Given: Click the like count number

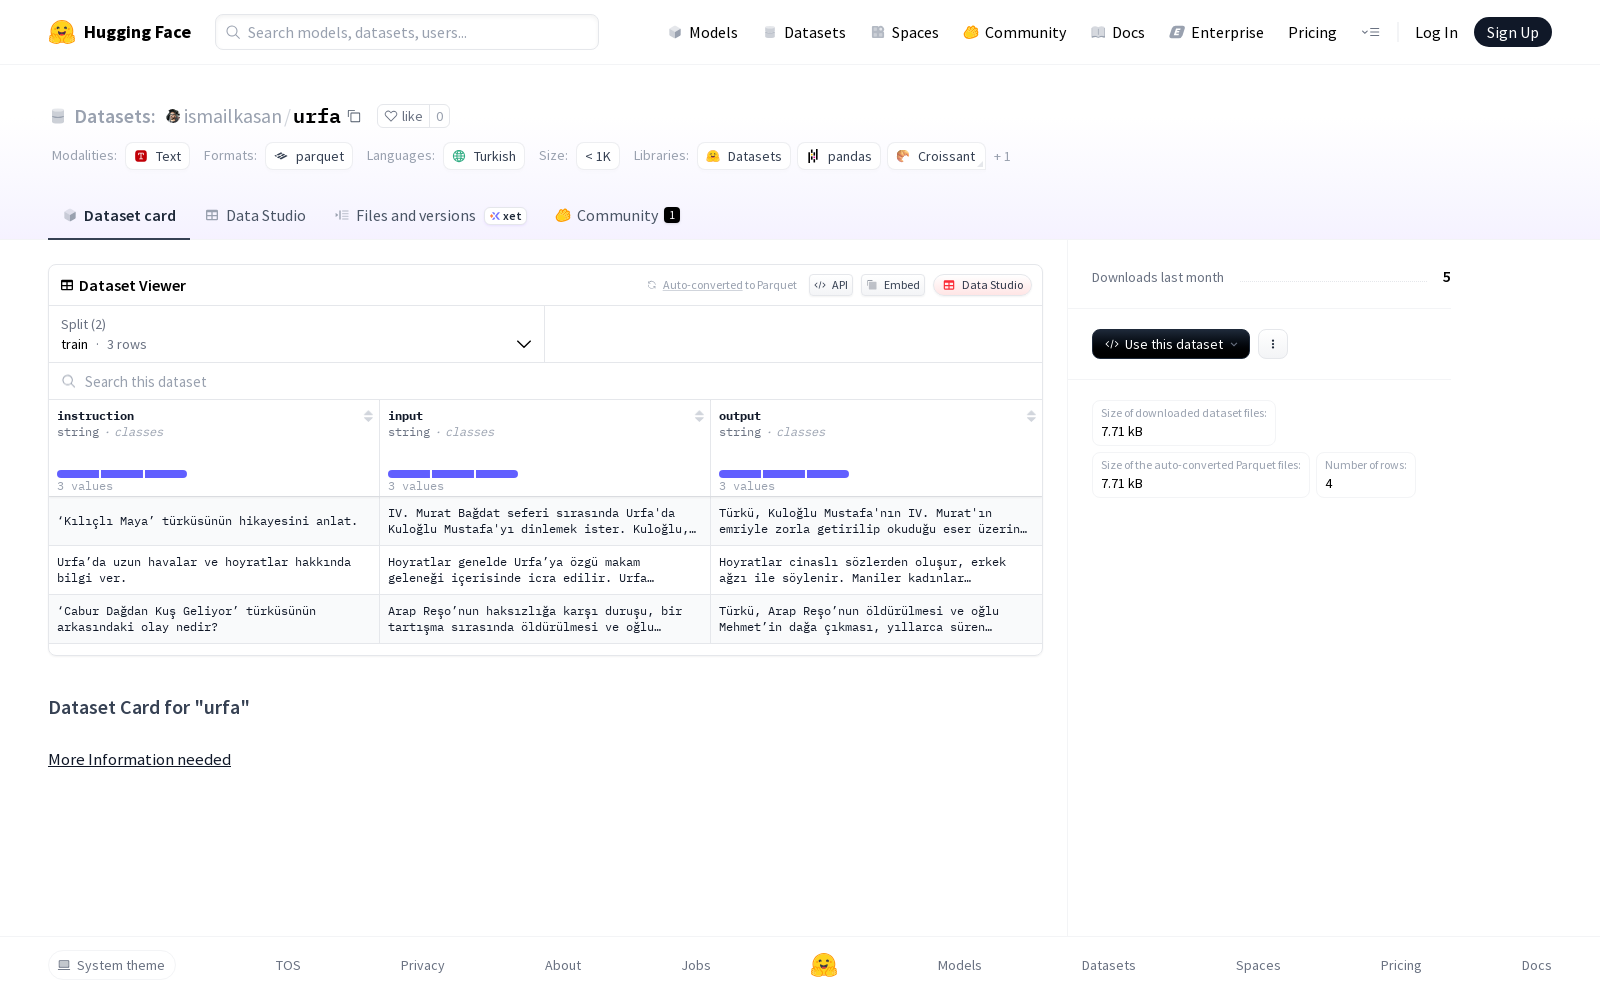Looking at the screenshot, I should click(x=440, y=116).
